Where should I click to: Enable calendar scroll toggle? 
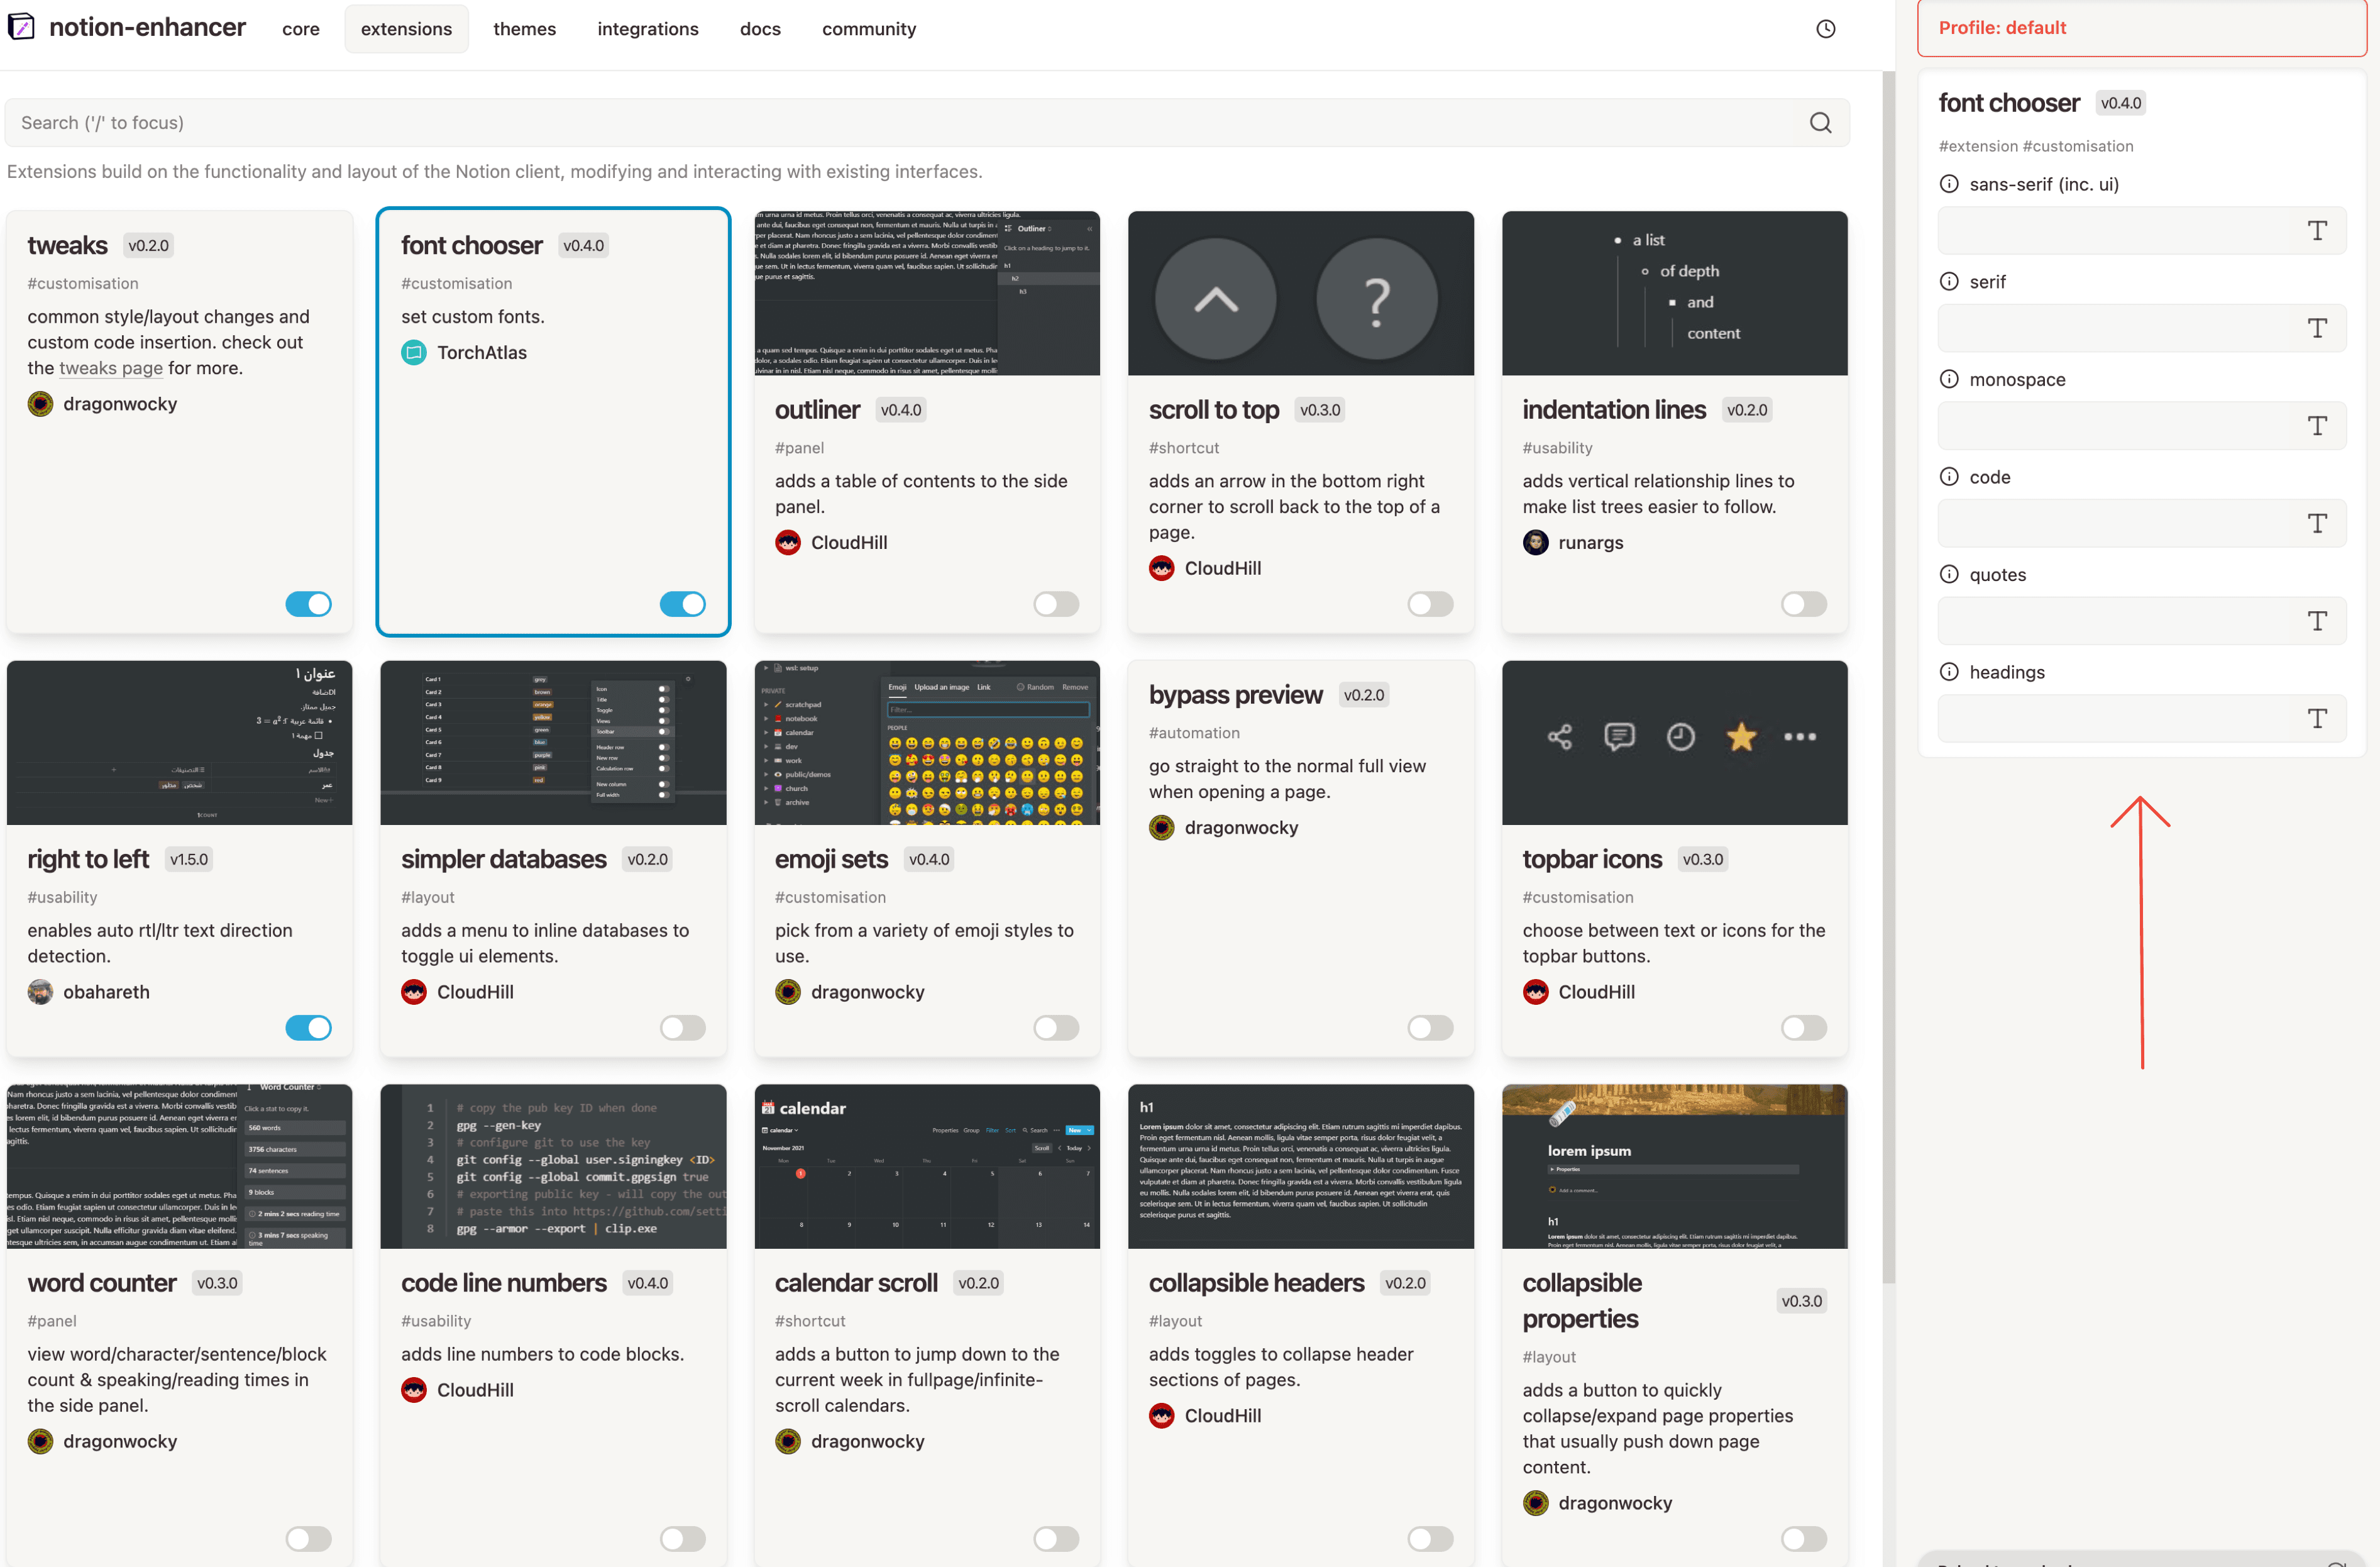point(1057,1539)
